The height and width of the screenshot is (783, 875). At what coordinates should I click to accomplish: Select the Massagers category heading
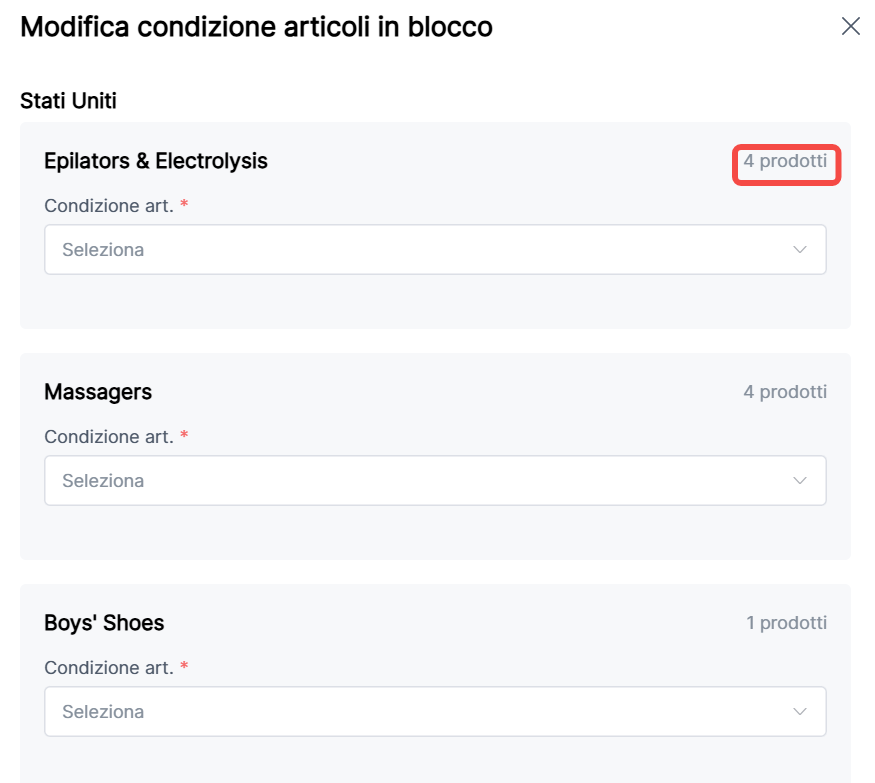(x=98, y=392)
